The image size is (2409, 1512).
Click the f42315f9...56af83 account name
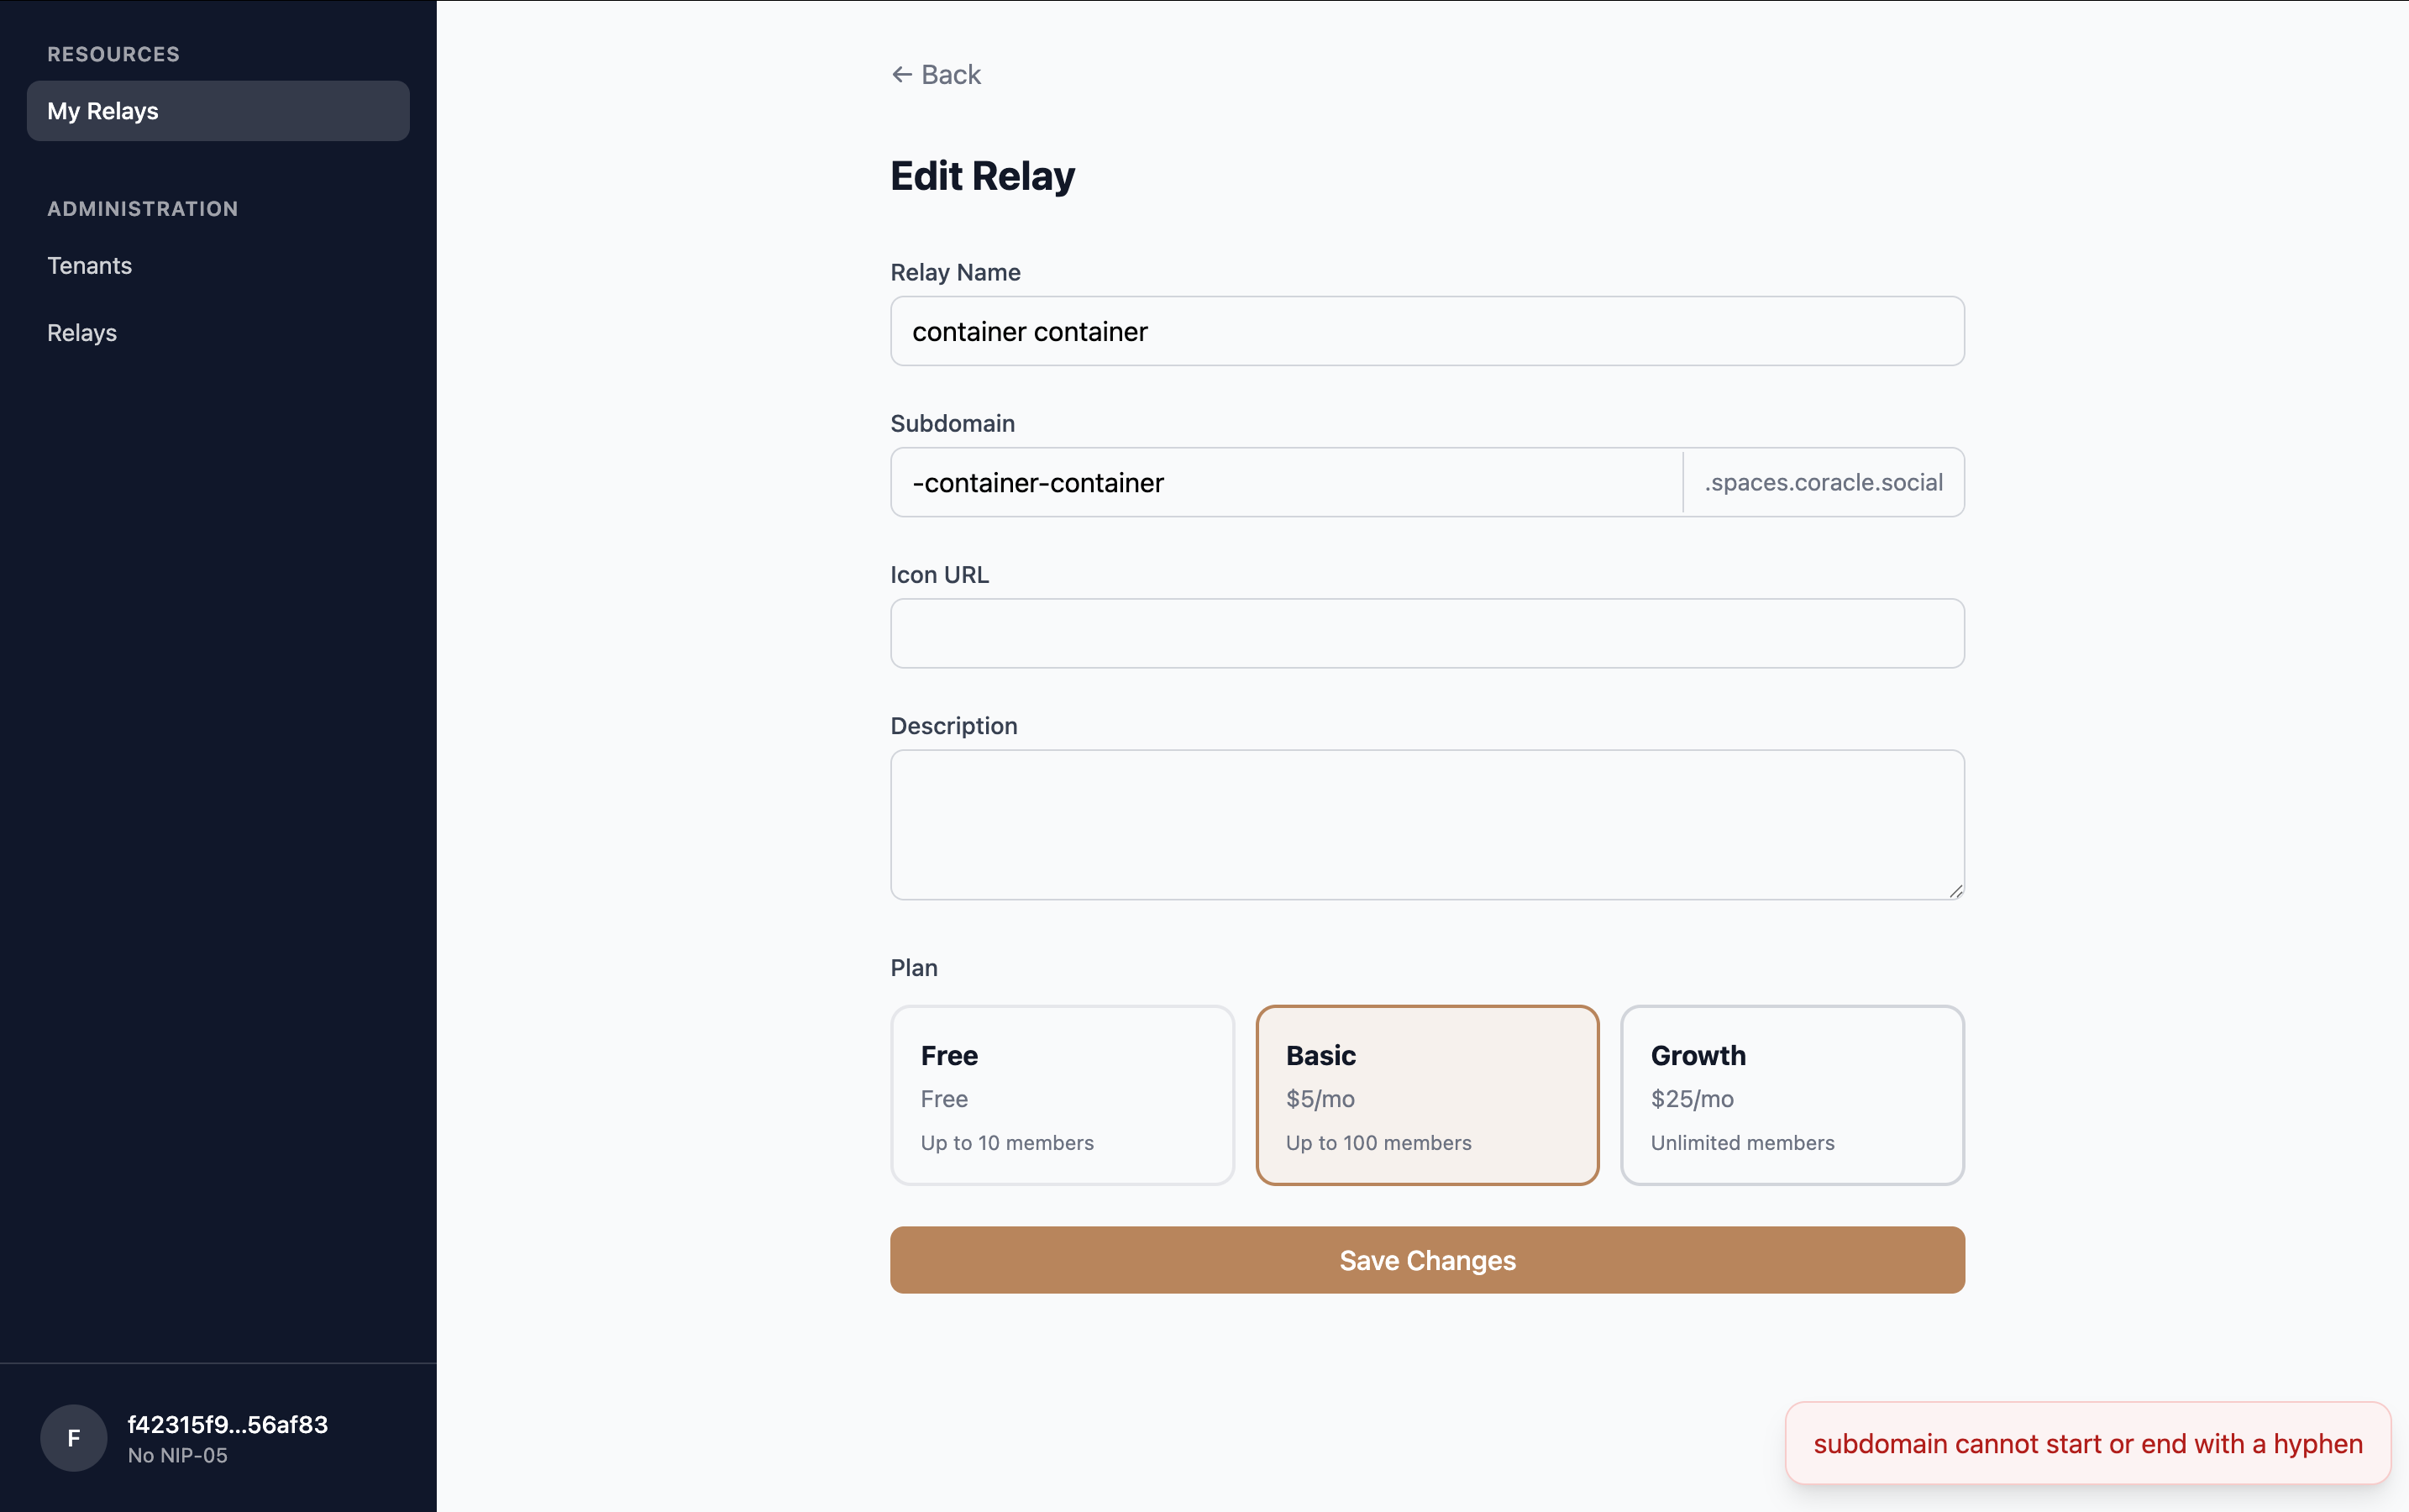228,1424
